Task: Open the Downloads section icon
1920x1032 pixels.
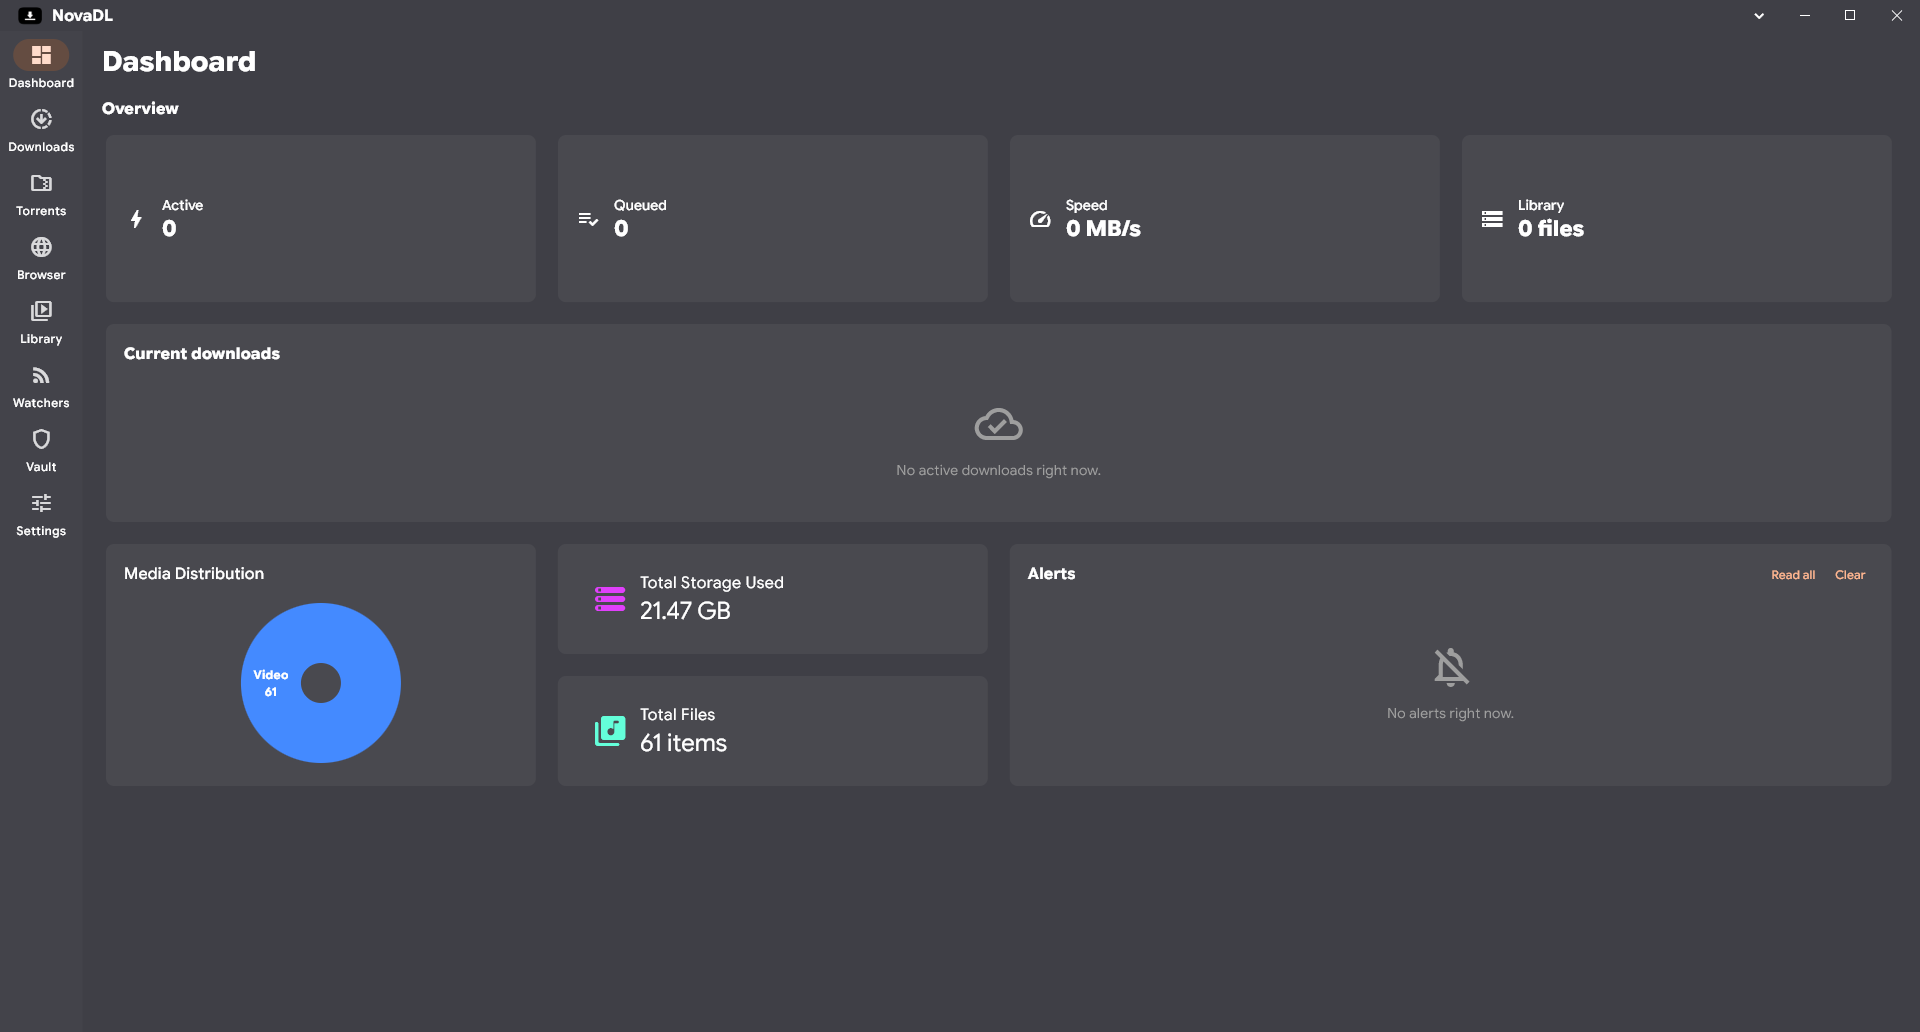Action: tap(41, 119)
